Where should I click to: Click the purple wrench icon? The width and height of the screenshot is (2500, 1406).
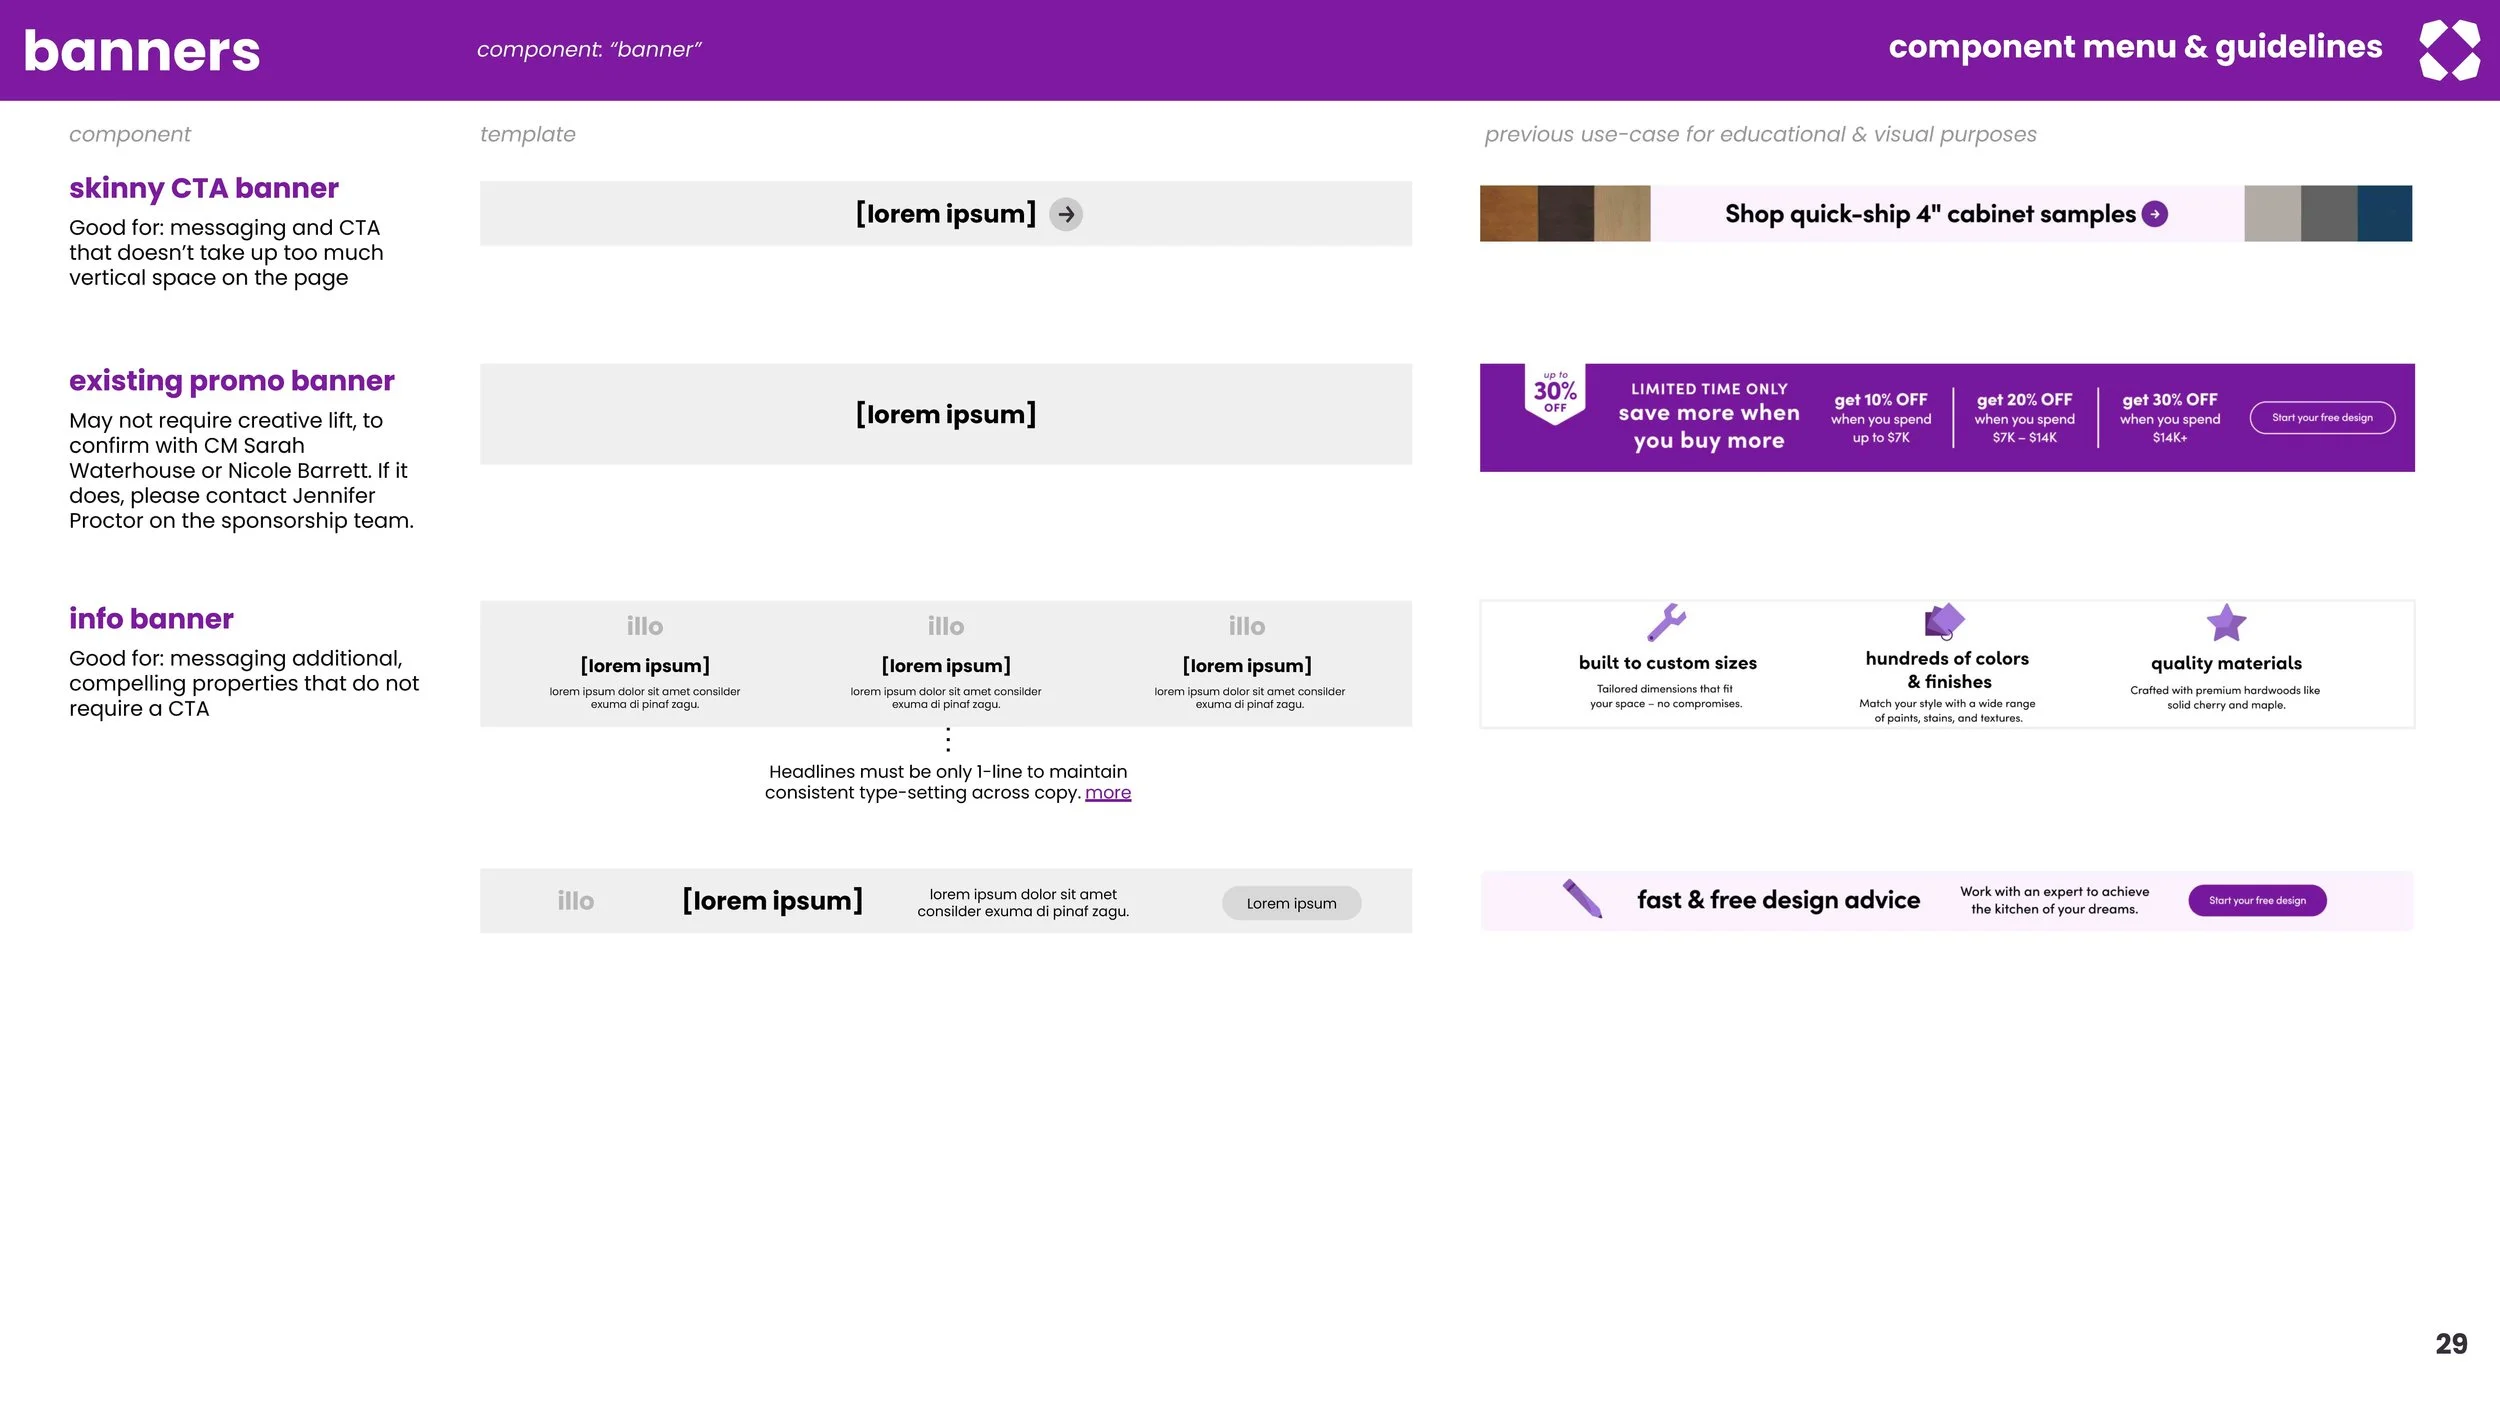pos(1666,622)
